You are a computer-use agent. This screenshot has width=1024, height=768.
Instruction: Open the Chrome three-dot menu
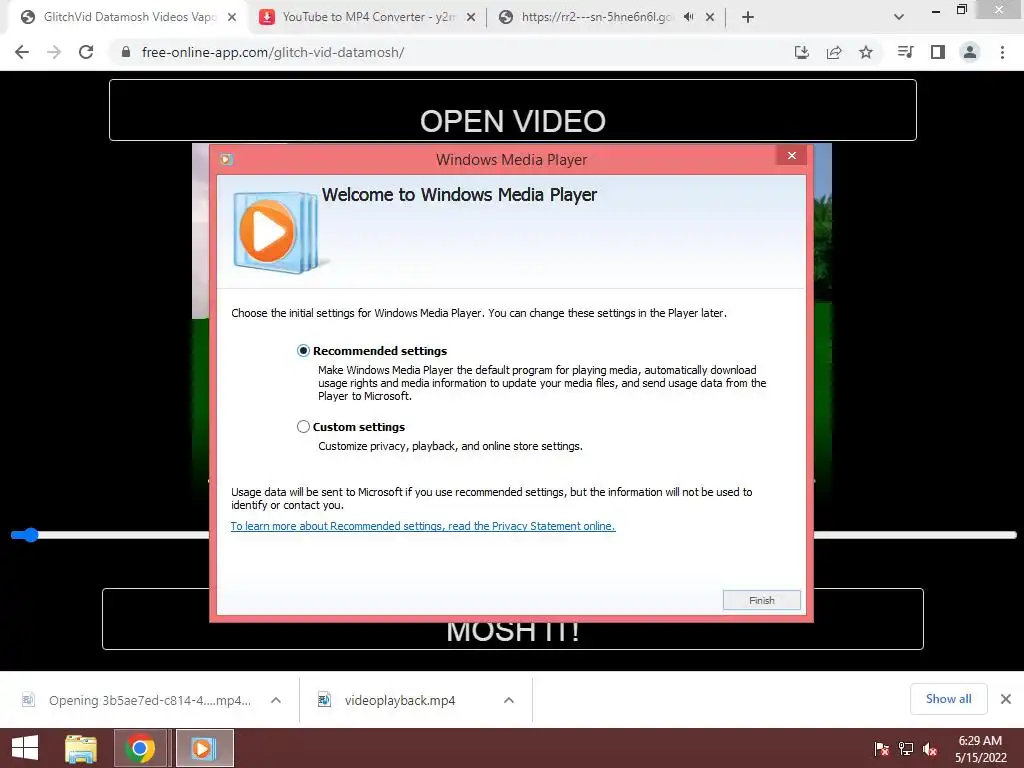pyautogui.click(x=1002, y=52)
